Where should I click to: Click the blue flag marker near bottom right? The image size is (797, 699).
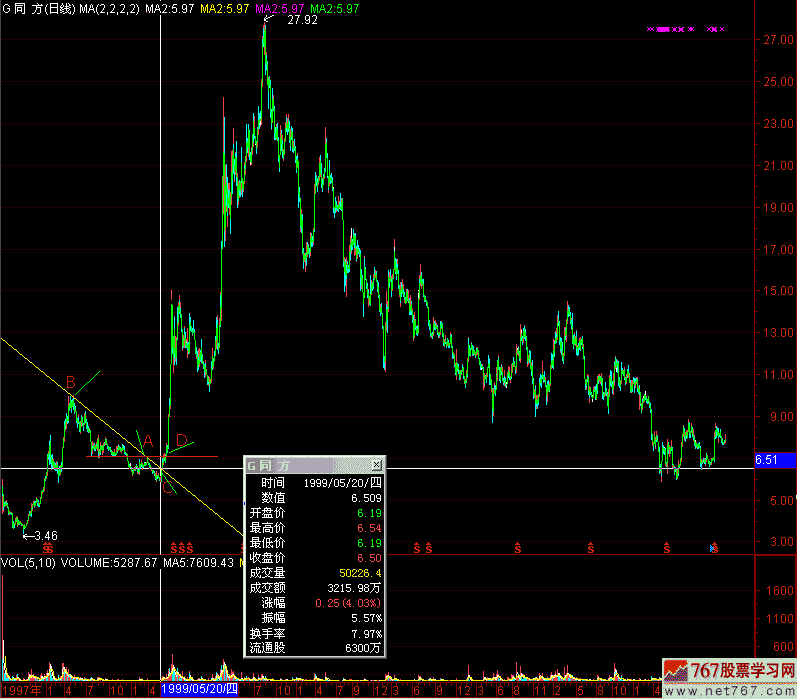(x=713, y=547)
